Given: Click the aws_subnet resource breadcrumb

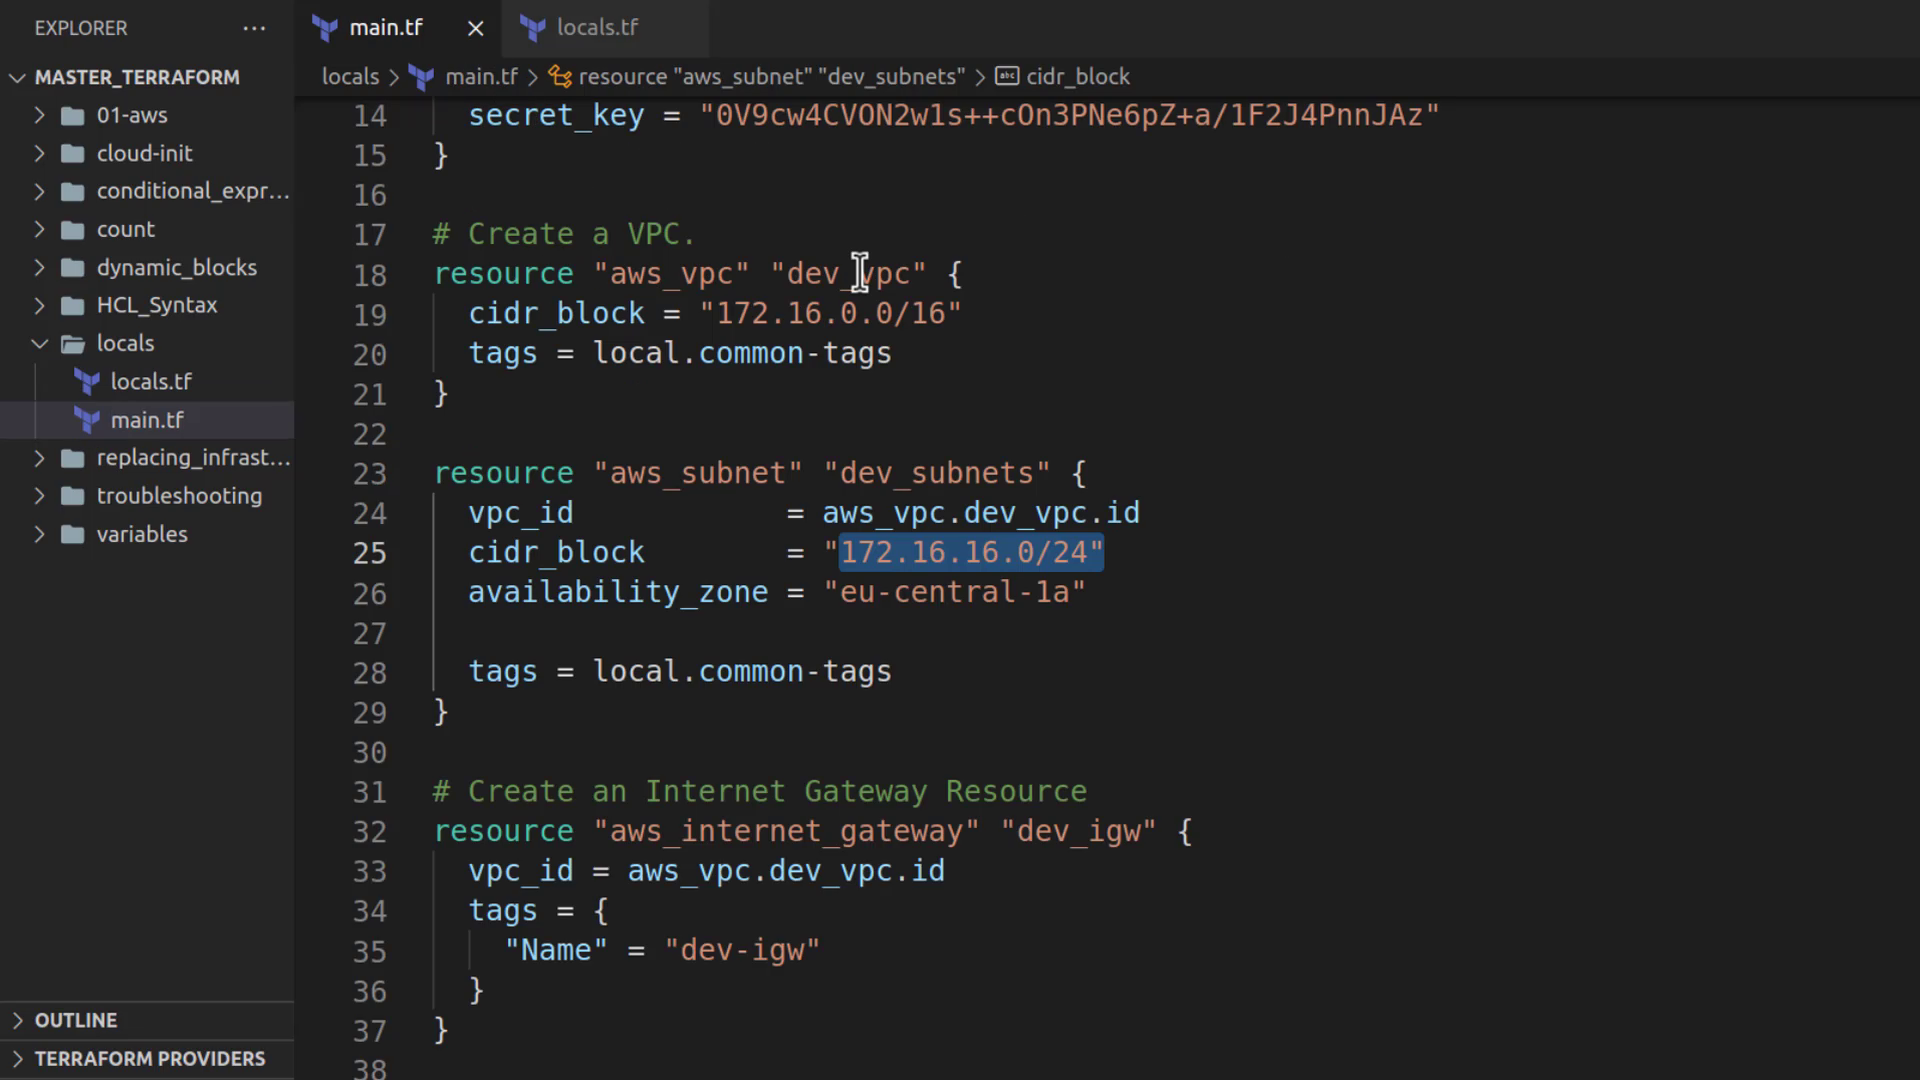Looking at the screenshot, I should click(x=771, y=77).
